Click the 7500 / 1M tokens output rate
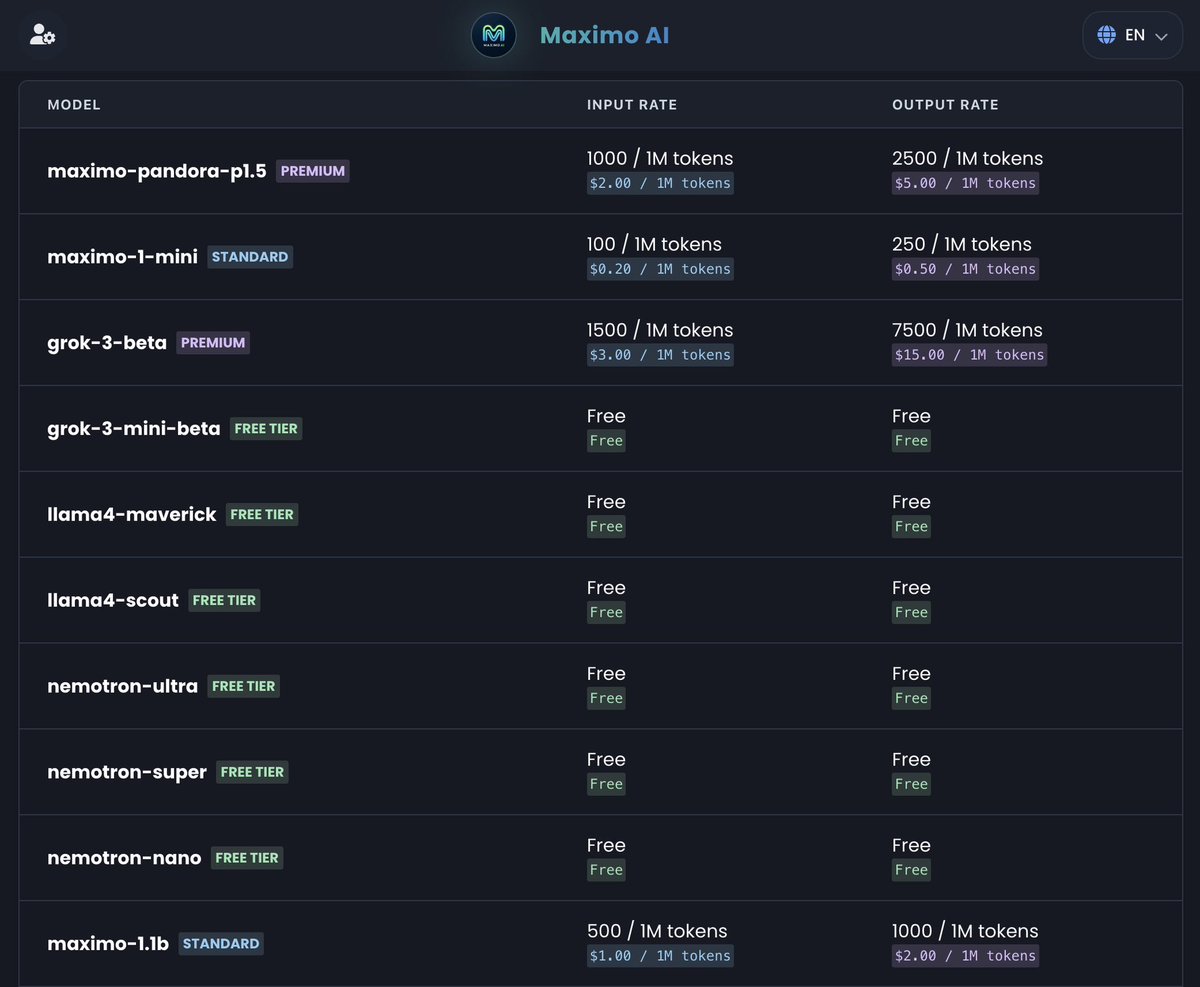 (967, 330)
